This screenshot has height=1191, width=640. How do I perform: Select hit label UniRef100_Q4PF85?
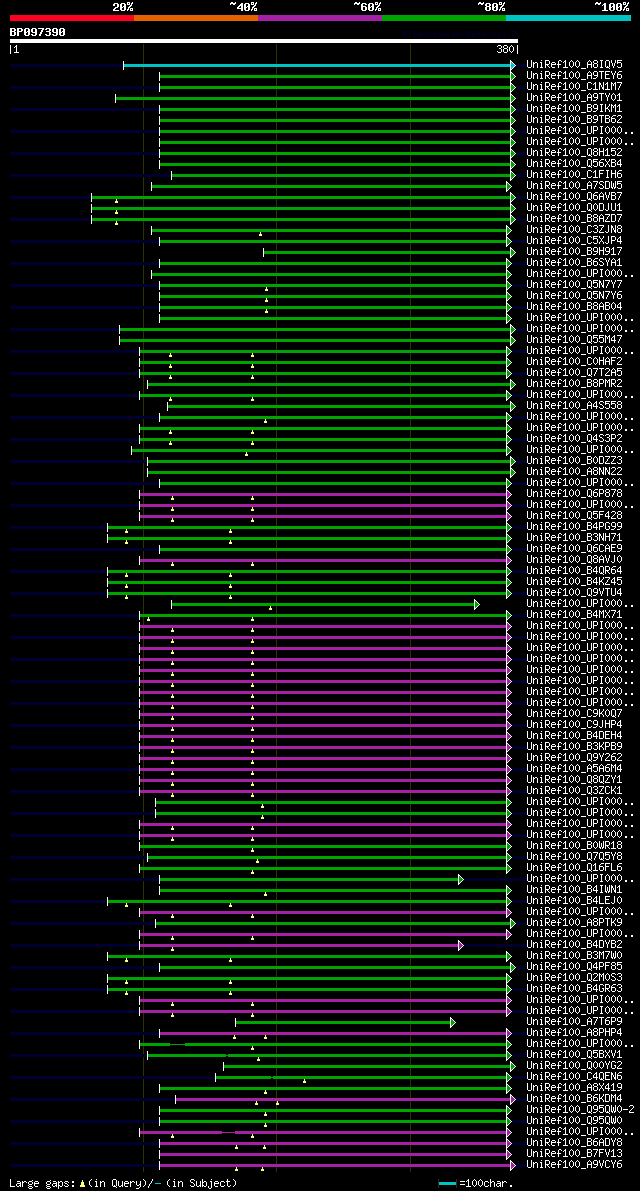click(x=574, y=968)
